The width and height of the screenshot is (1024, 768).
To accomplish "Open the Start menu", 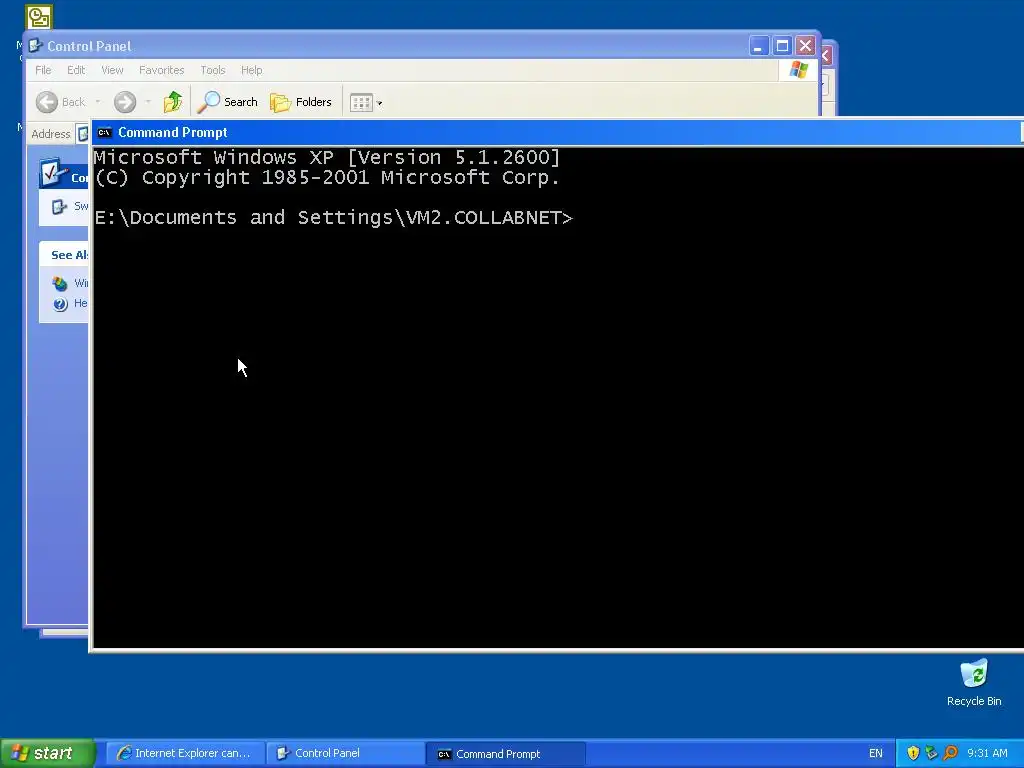I will 47,753.
